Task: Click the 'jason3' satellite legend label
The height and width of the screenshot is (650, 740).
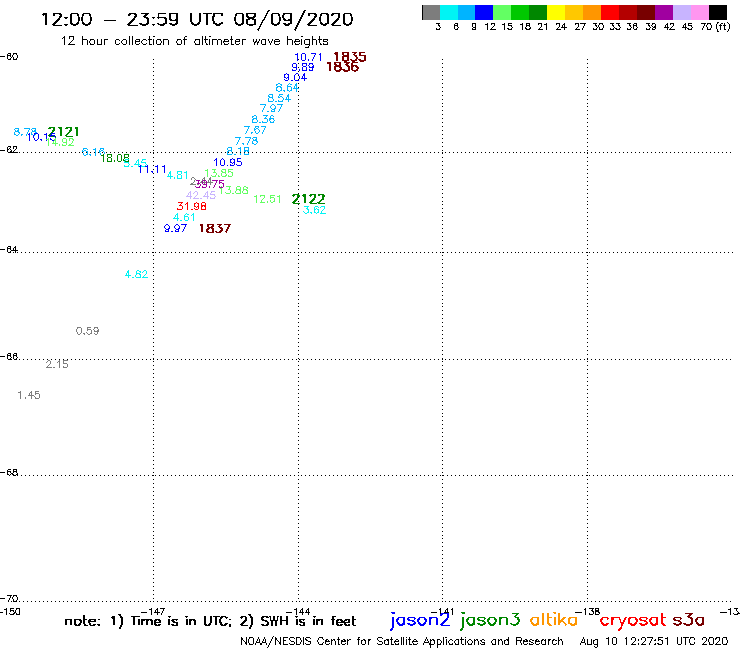Action: 490,620
